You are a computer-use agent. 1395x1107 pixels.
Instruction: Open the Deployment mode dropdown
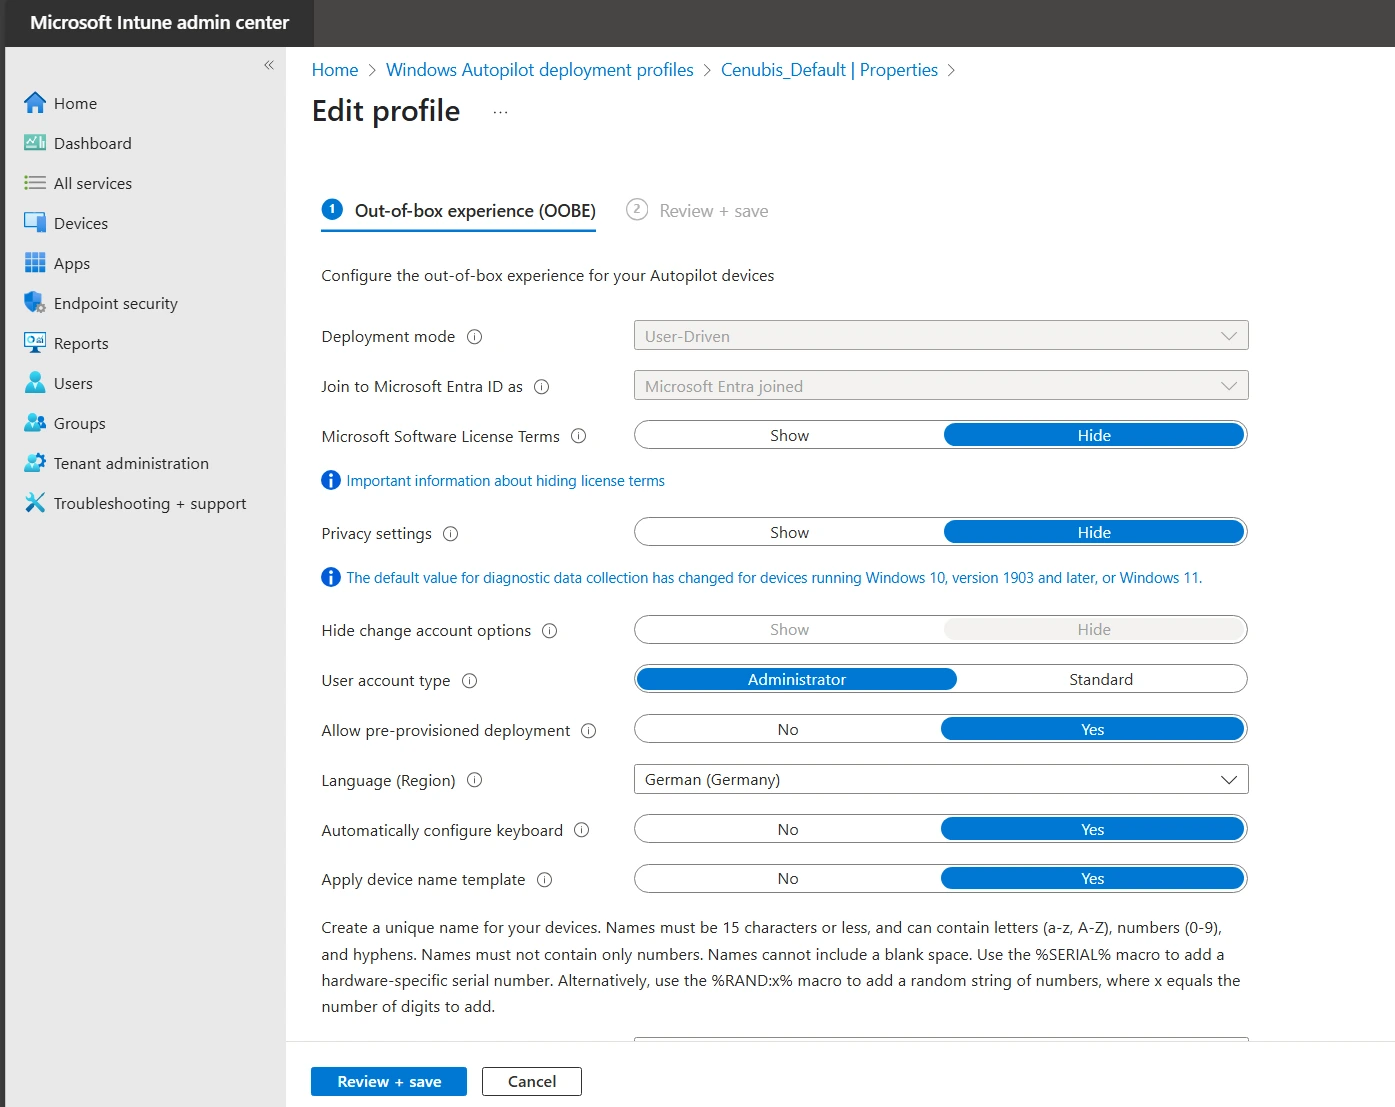tap(941, 336)
